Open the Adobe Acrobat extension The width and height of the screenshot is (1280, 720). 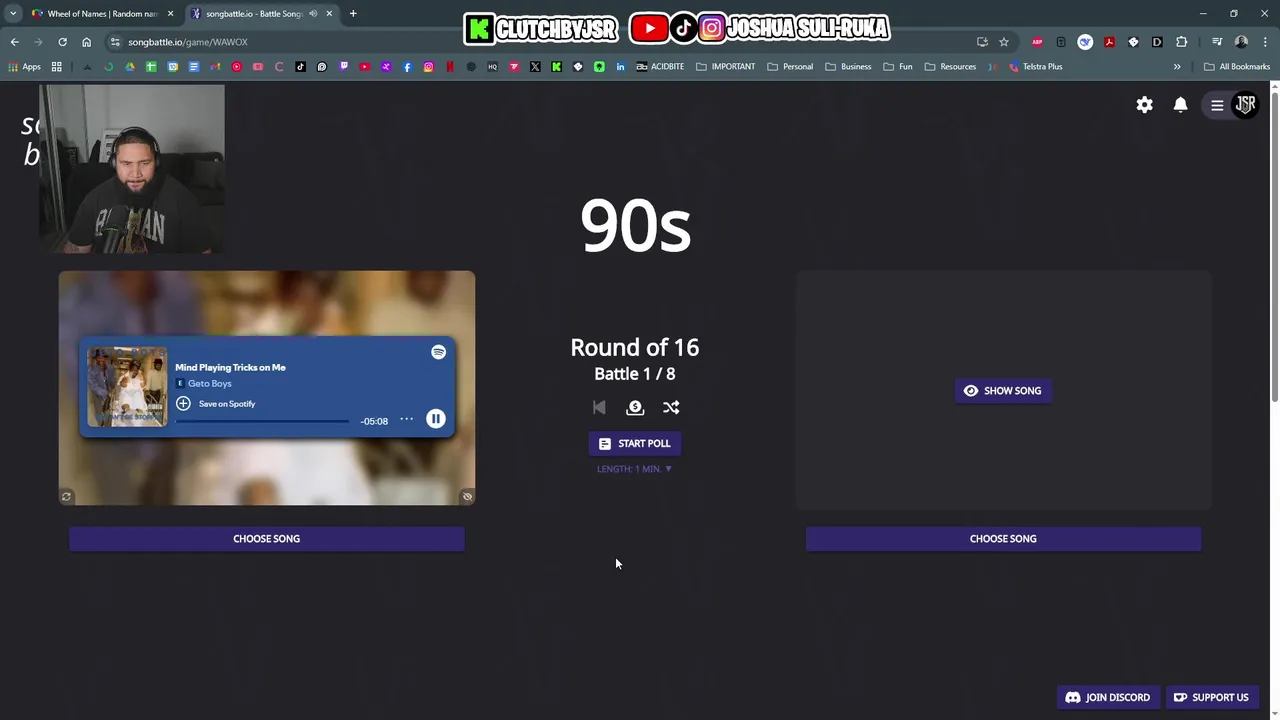pos(1109,42)
